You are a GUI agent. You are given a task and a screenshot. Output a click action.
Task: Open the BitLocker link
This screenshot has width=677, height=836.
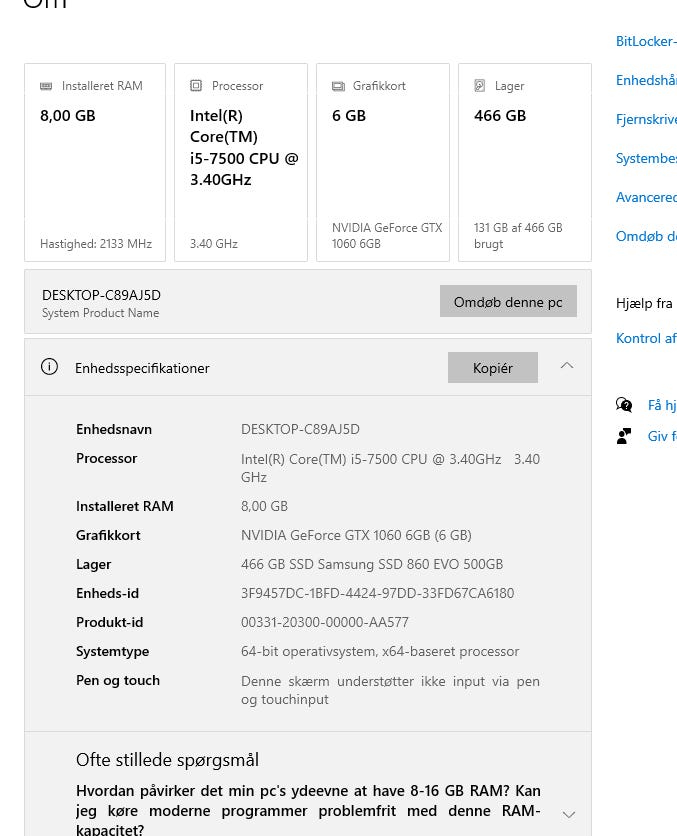pos(646,41)
